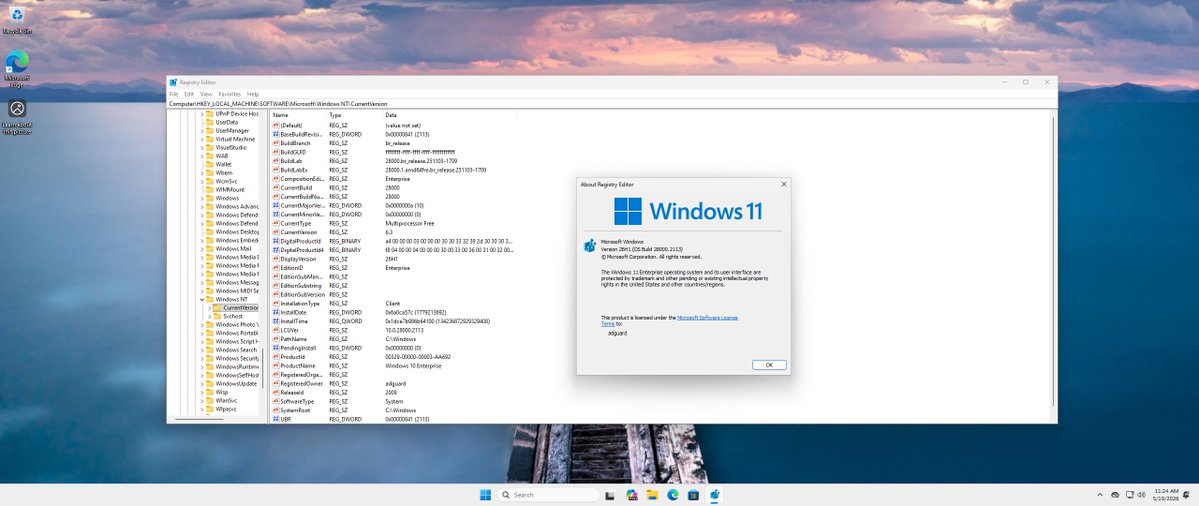Screen dimensions: 1199x506
Task: Select the Windows Mail key
Action: click(x=233, y=248)
